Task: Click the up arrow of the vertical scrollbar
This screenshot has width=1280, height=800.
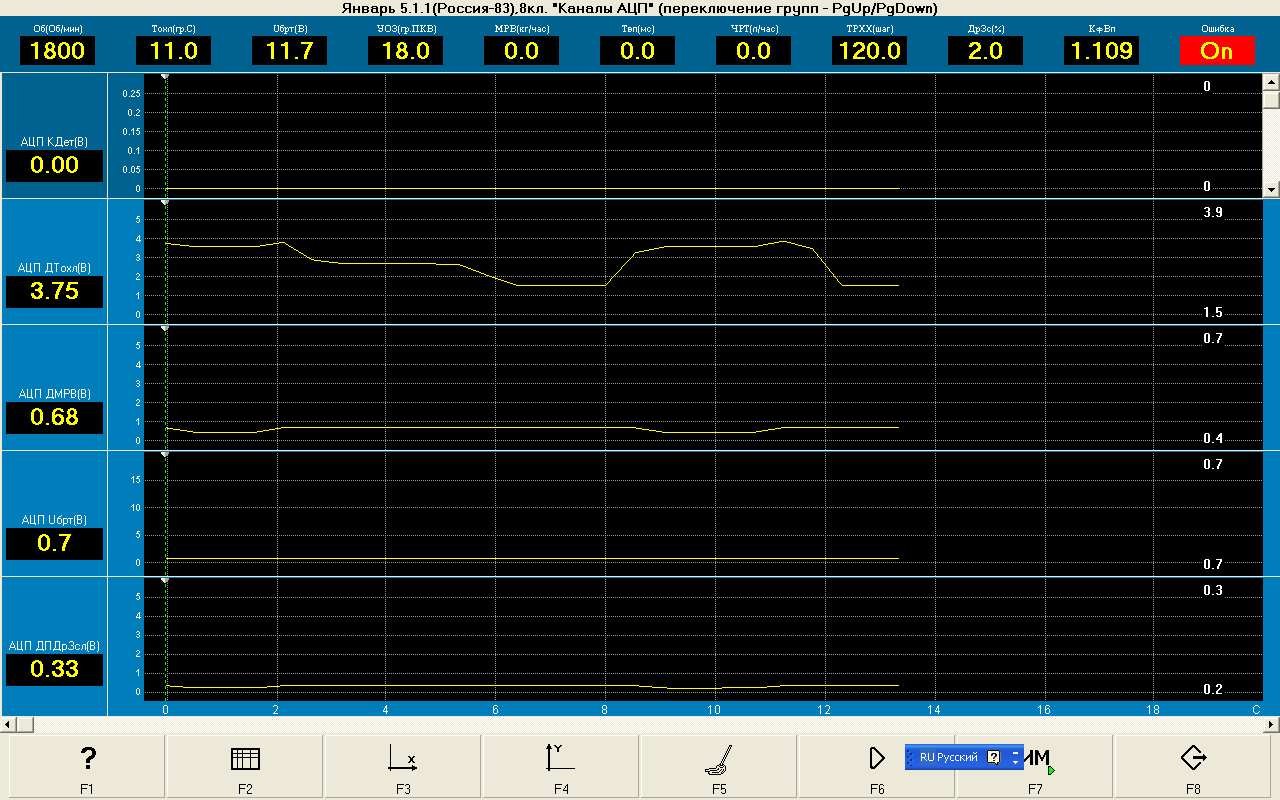Action: pyautogui.click(x=1271, y=83)
